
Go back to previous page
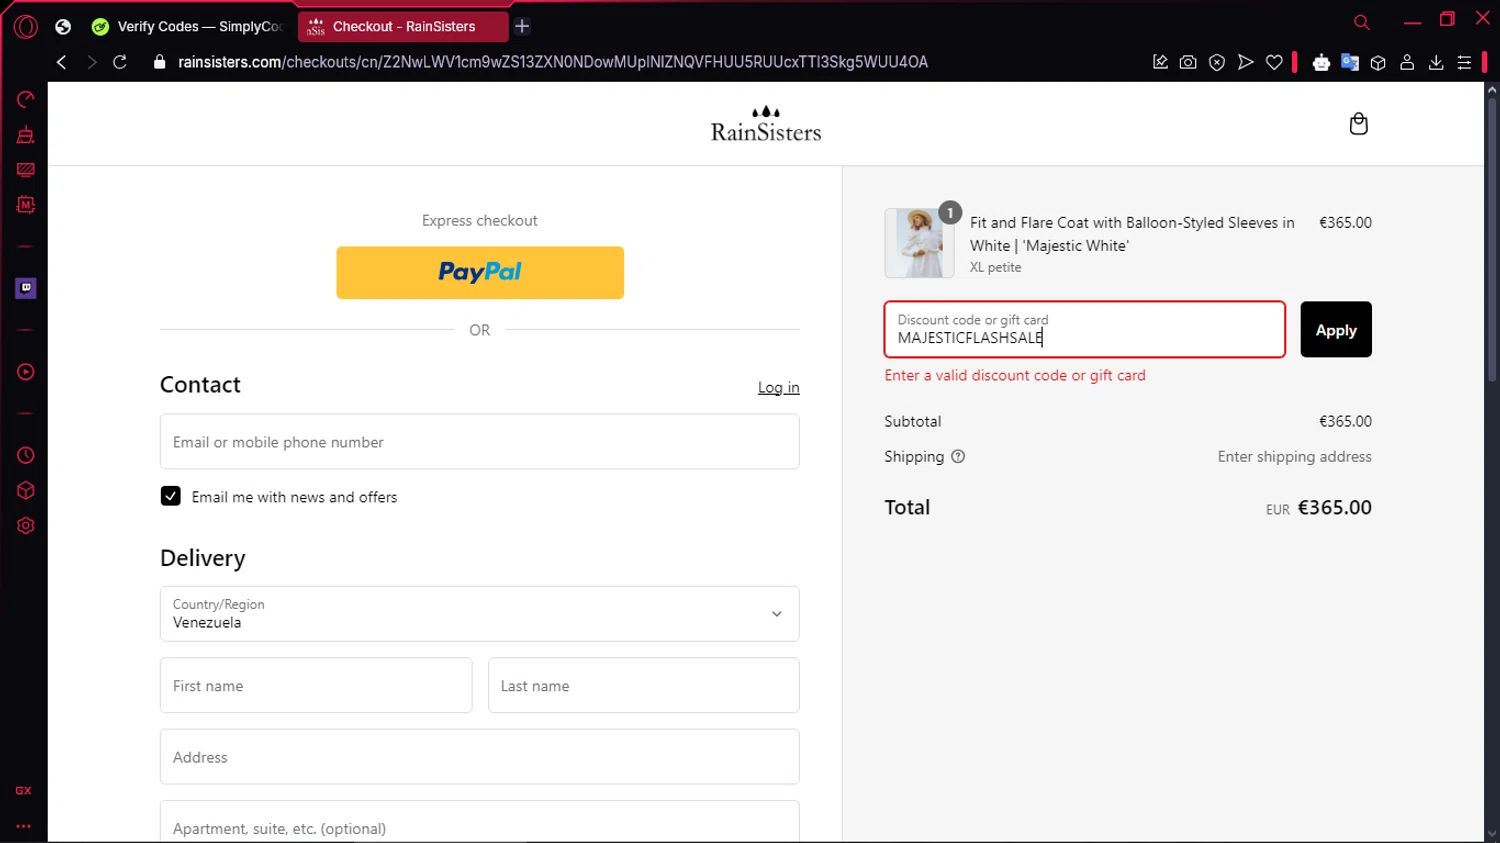(62, 62)
